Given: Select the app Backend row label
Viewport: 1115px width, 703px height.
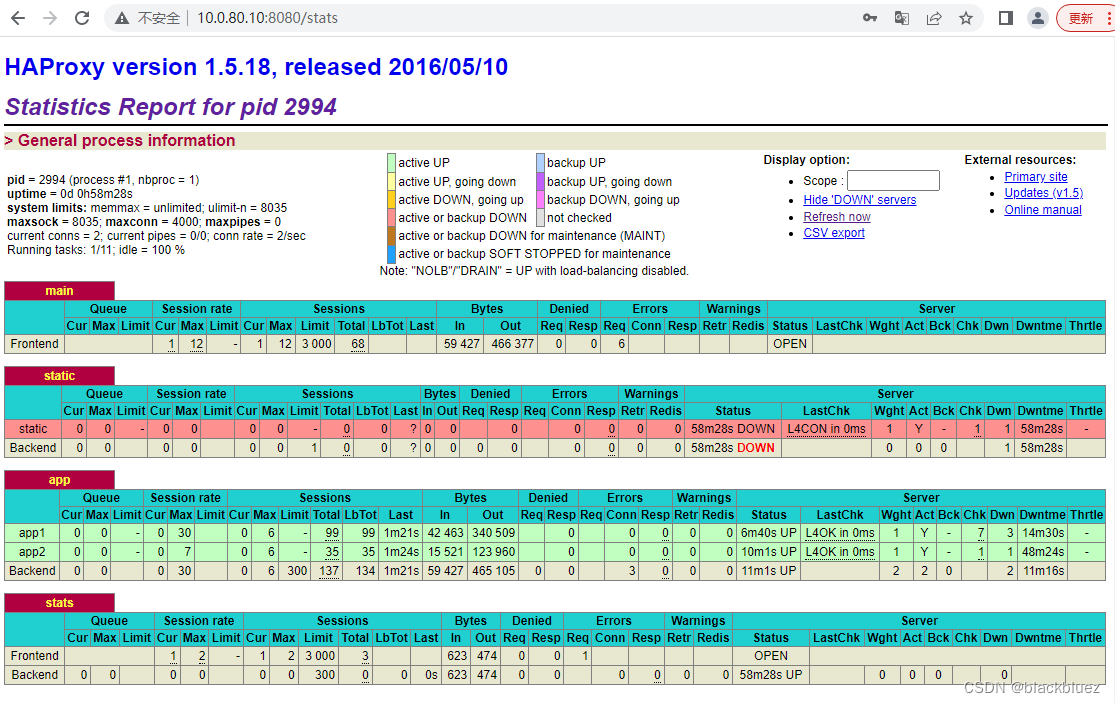Looking at the screenshot, I should click(32, 571).
